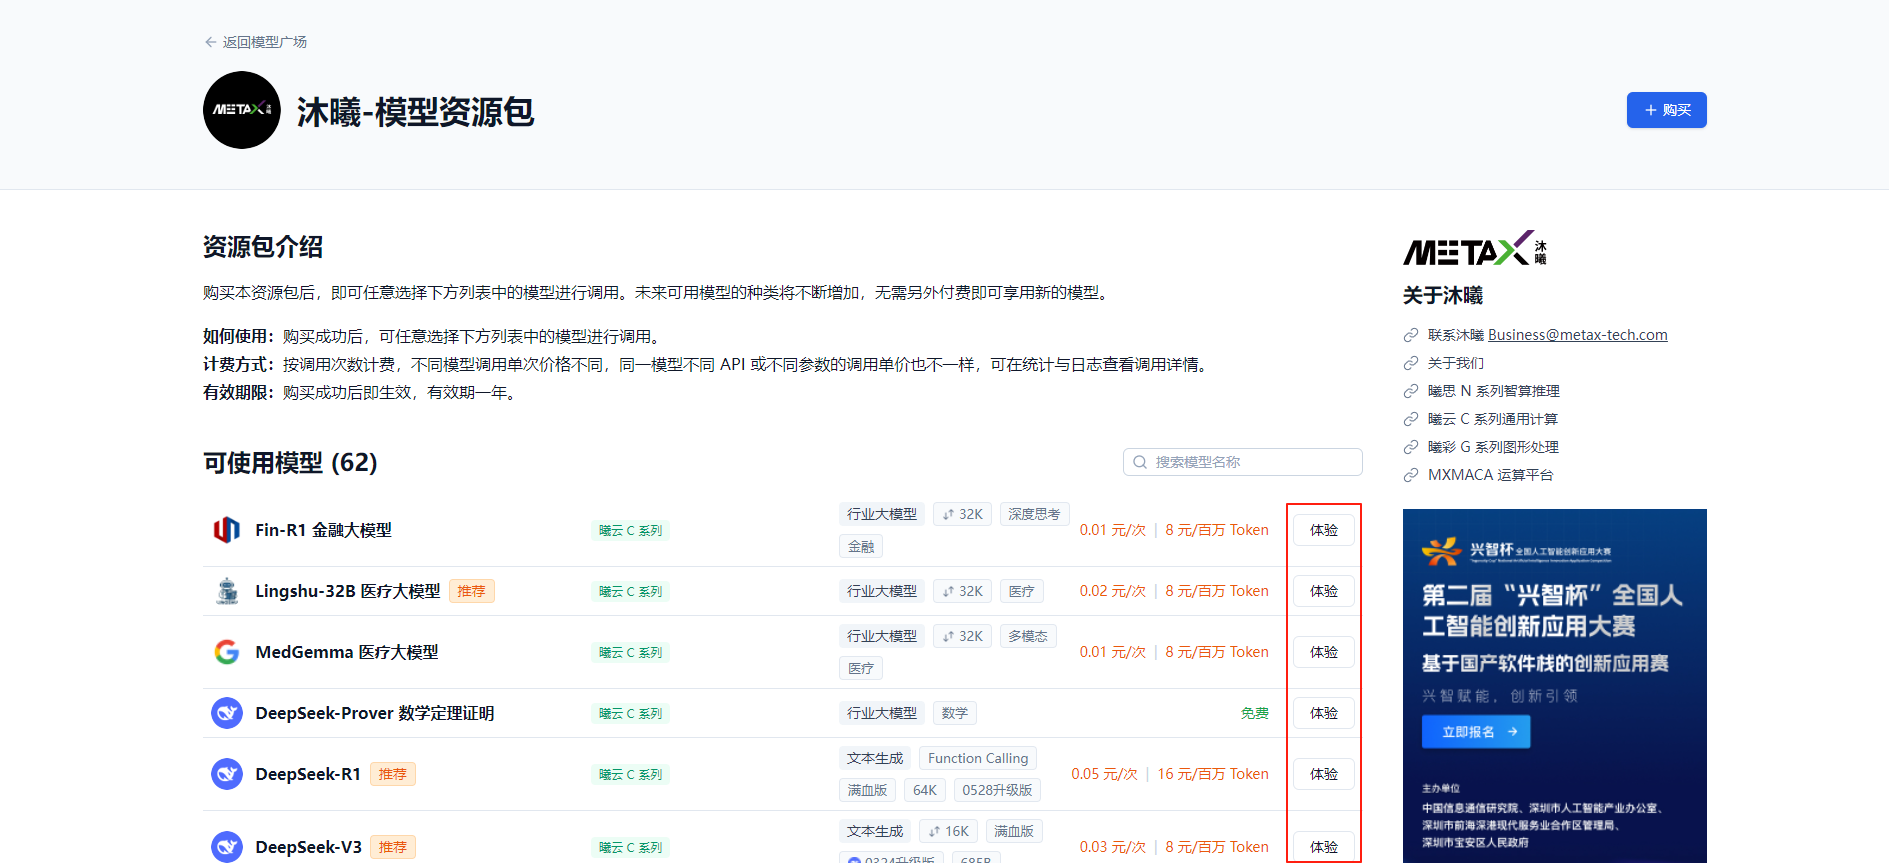Click Lingshu-32B 医疗大模型 name
1889x863 pixels.
point(347,591)
